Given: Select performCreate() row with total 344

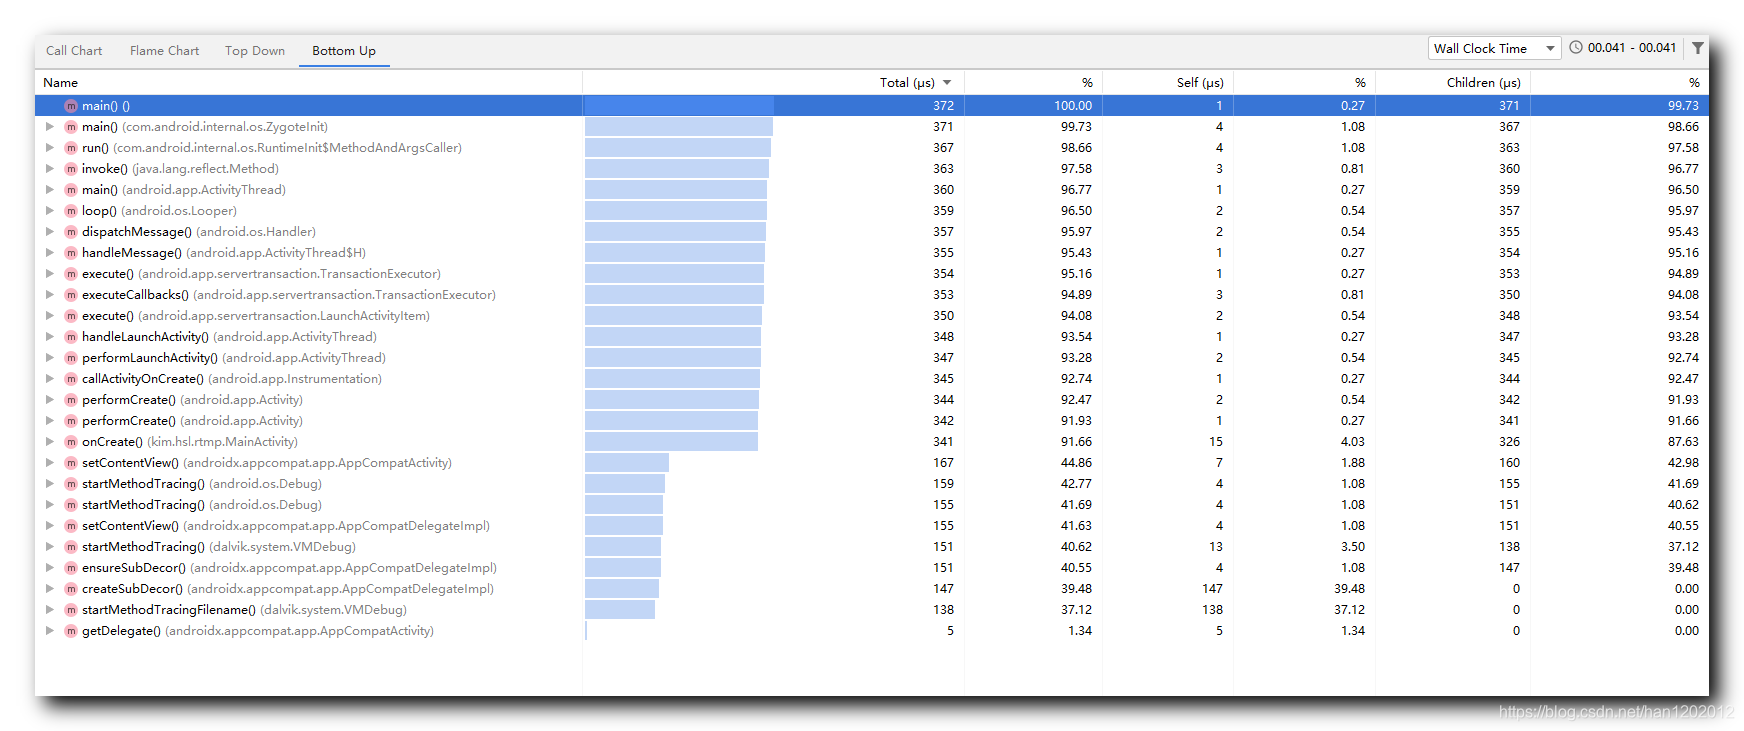Looking at the screenshot, I should (872, 400).
